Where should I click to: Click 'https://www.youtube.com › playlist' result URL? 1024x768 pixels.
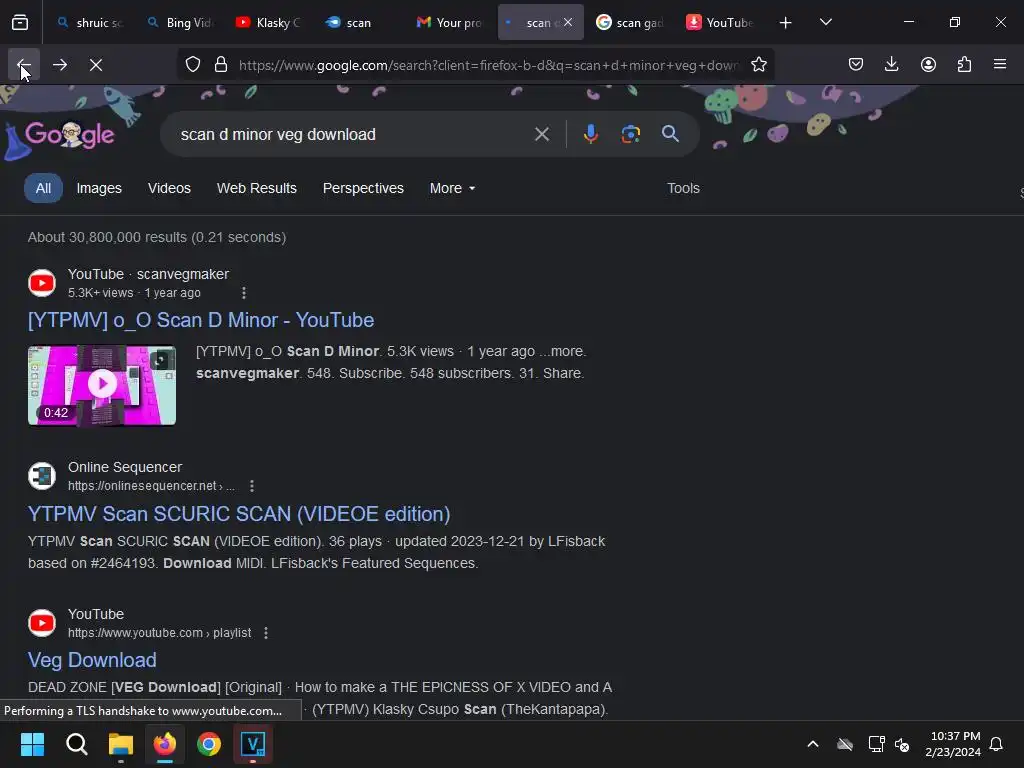tap(159, 633)
